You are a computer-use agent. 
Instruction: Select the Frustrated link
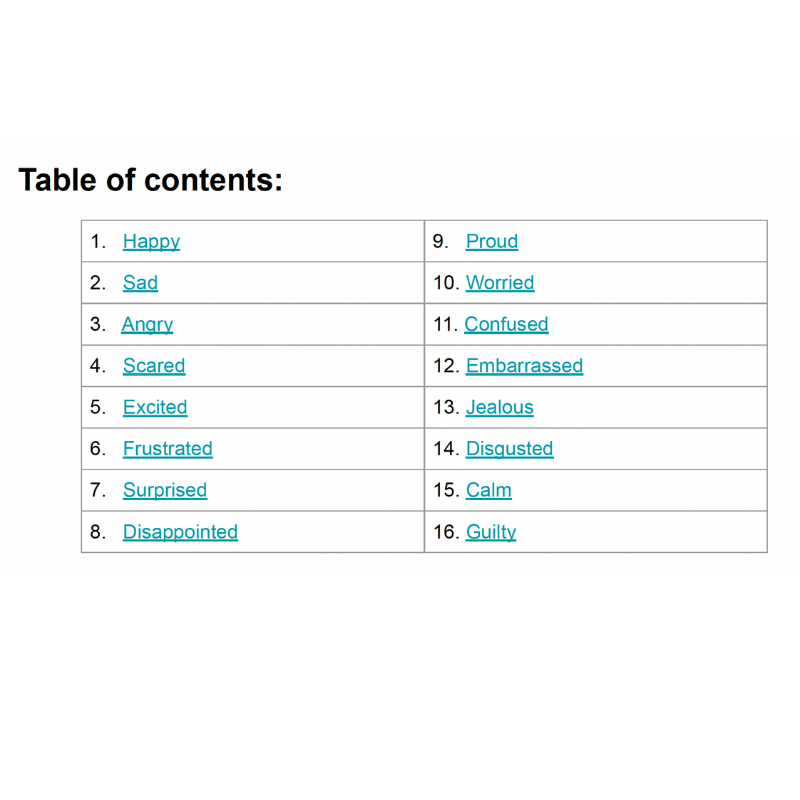(x=167, y=449)
